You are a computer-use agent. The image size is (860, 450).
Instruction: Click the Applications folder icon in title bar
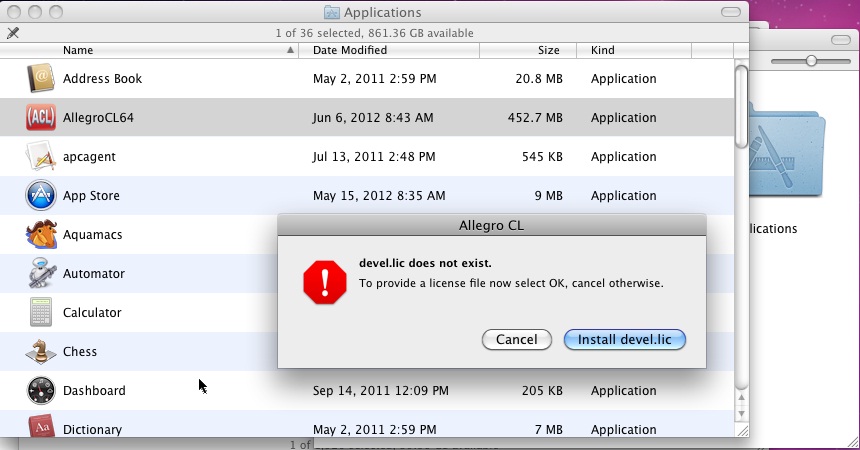coord(332,13)
